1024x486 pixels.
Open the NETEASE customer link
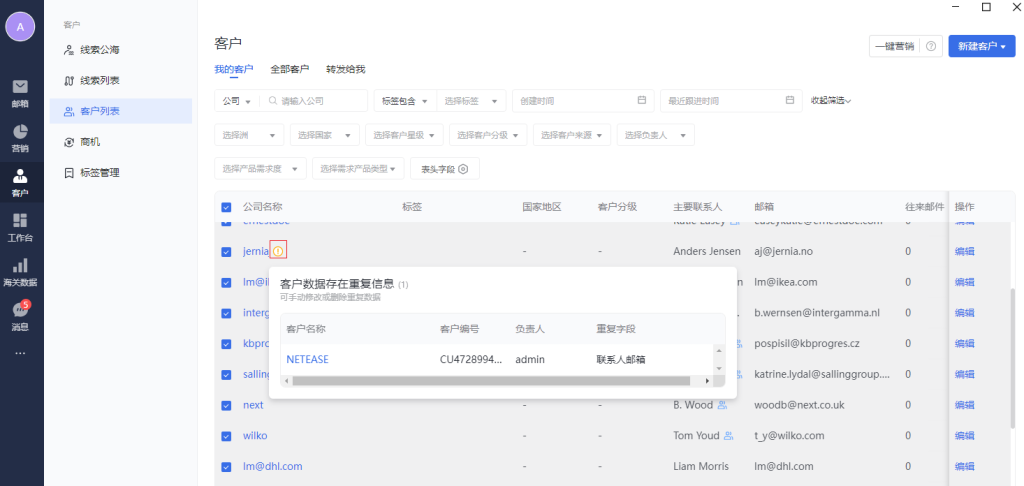307,359
